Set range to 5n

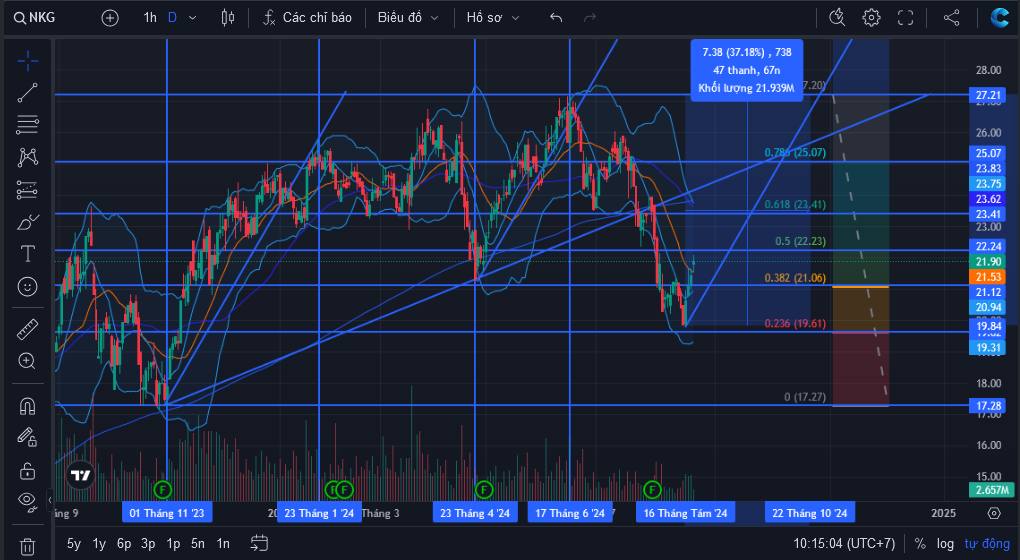pos(198,544)
